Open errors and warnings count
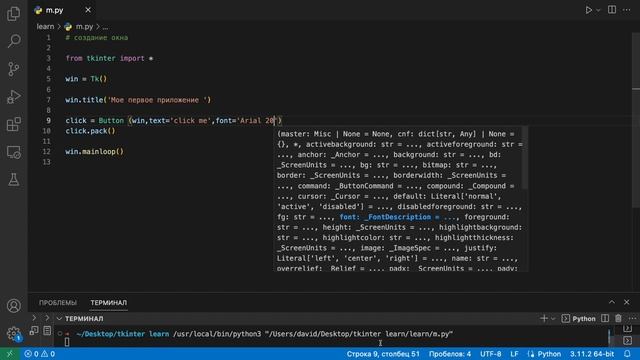The image size is (640, 360). [x=40, y=354]
